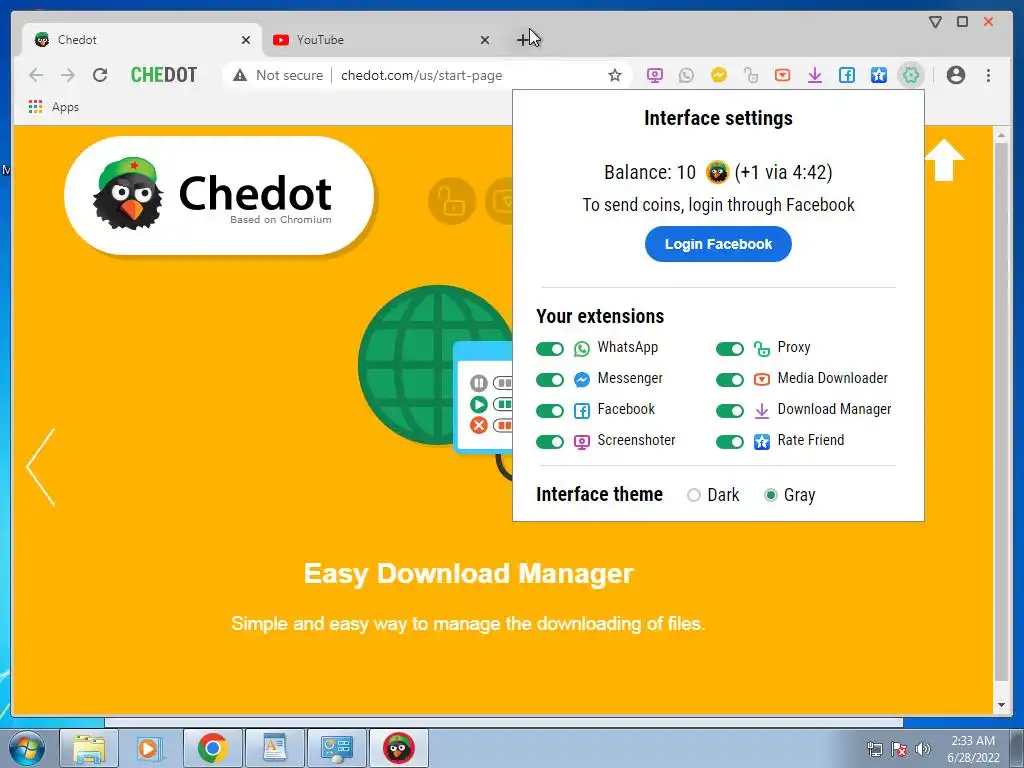Image resolution: width=1024 pixels, height=768 pixels.
Task: Open the clock showing 2:33 AM
Action: (973, 749)
